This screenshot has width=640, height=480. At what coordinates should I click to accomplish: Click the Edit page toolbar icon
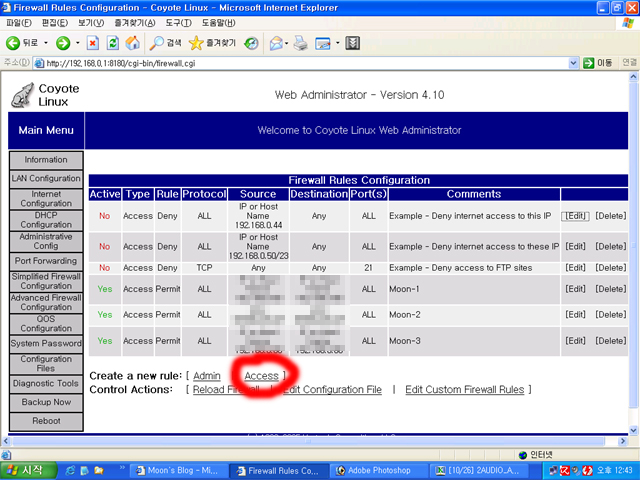tap(323, 43)
